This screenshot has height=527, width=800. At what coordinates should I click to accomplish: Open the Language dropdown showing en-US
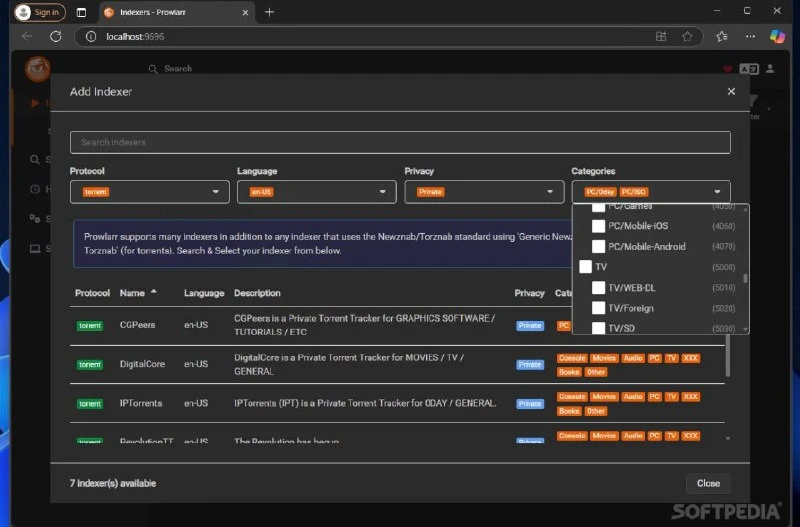click(316, 192)
